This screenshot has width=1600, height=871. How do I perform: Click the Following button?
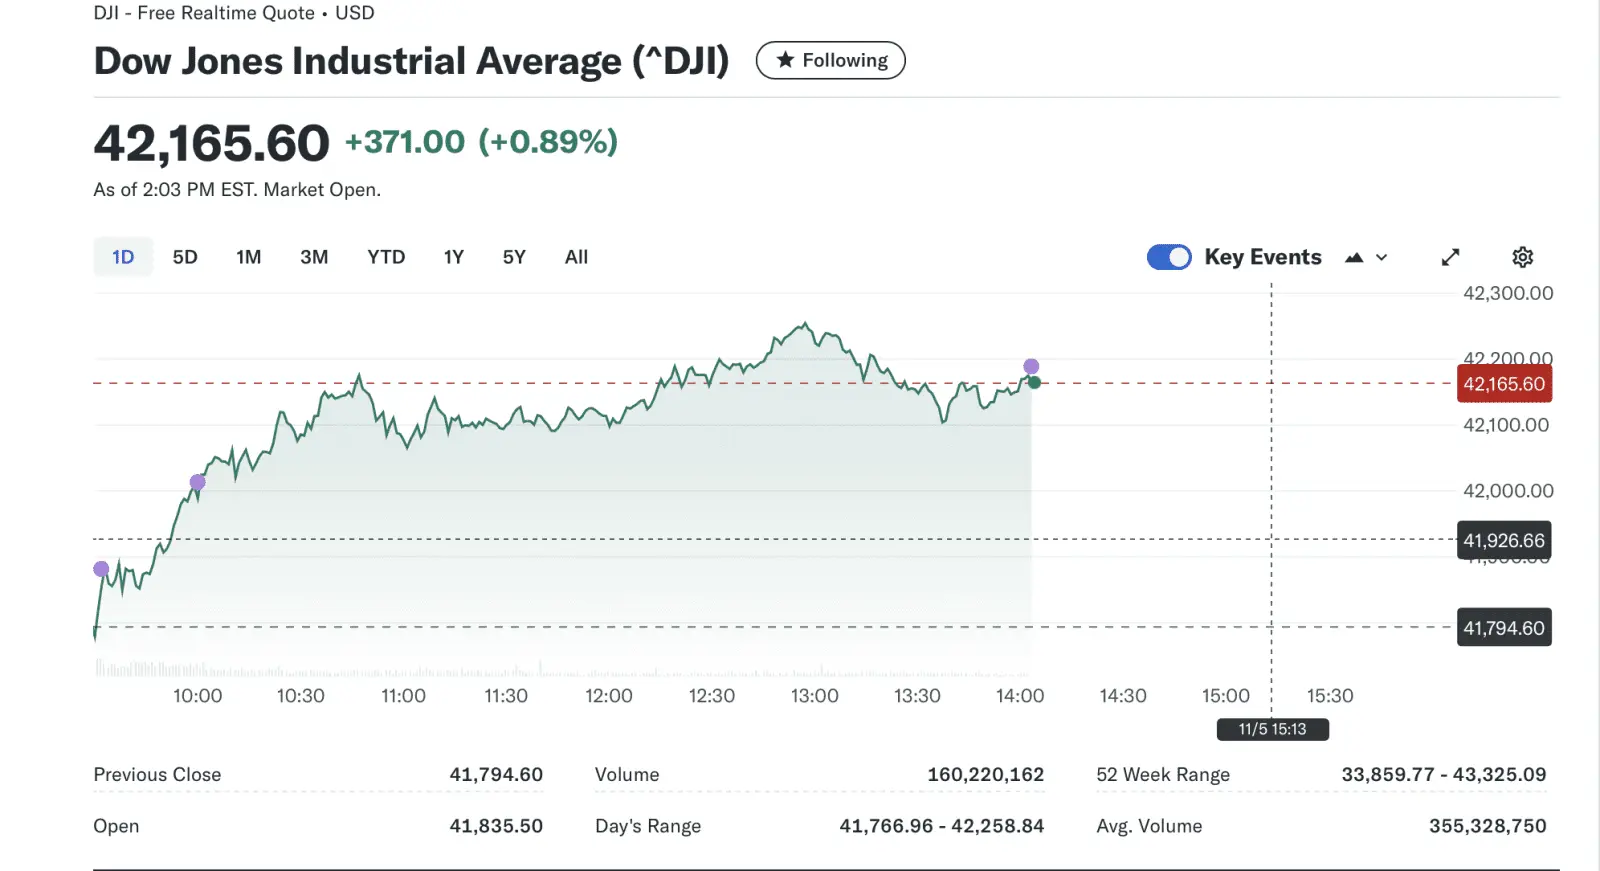coord(830,60)
